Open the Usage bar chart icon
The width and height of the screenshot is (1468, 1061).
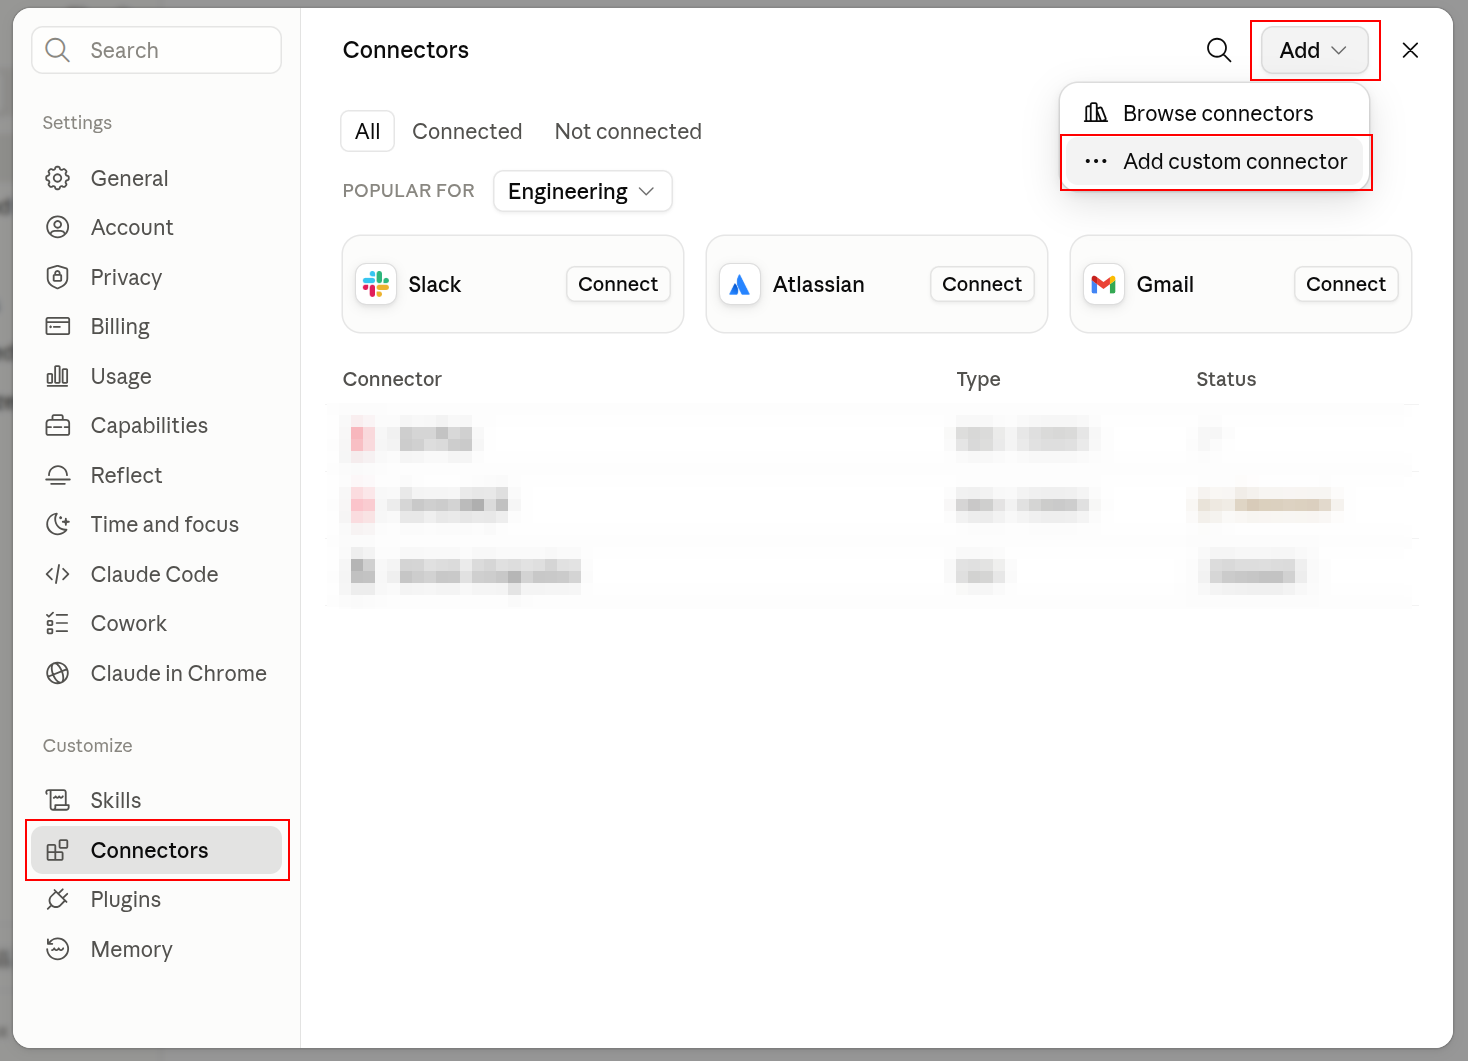click(x=58, y=376)
